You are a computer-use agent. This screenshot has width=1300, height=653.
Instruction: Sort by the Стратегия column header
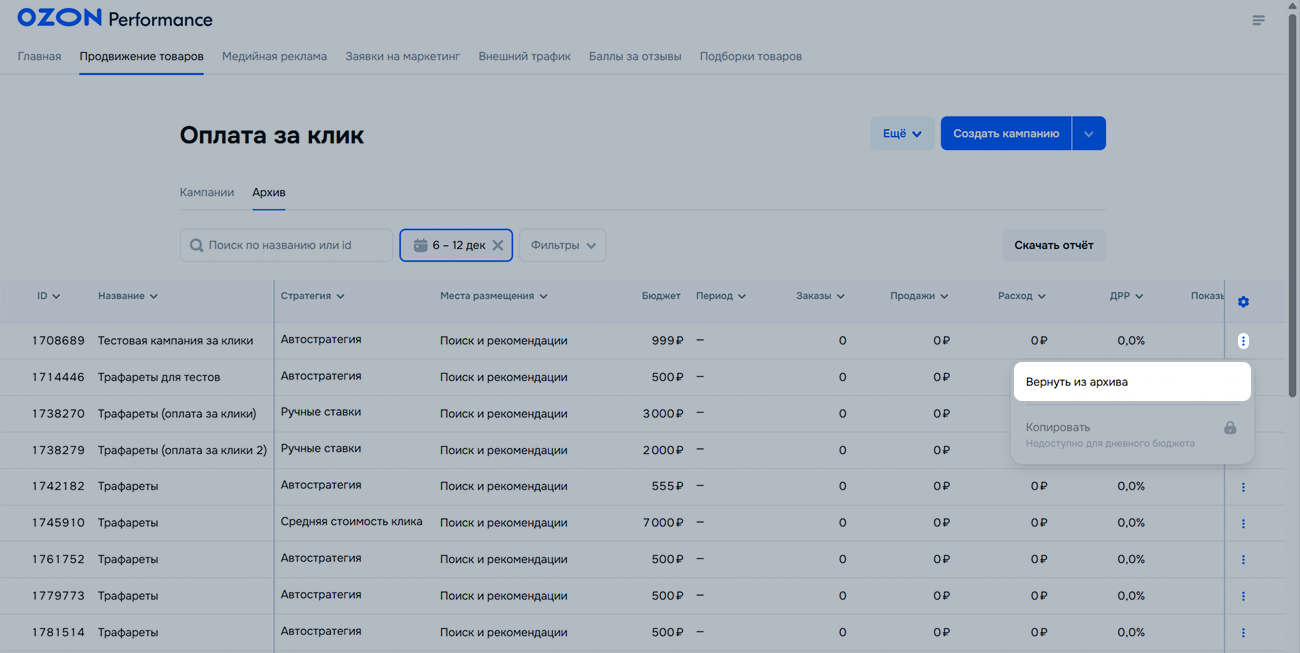(312, 296)
